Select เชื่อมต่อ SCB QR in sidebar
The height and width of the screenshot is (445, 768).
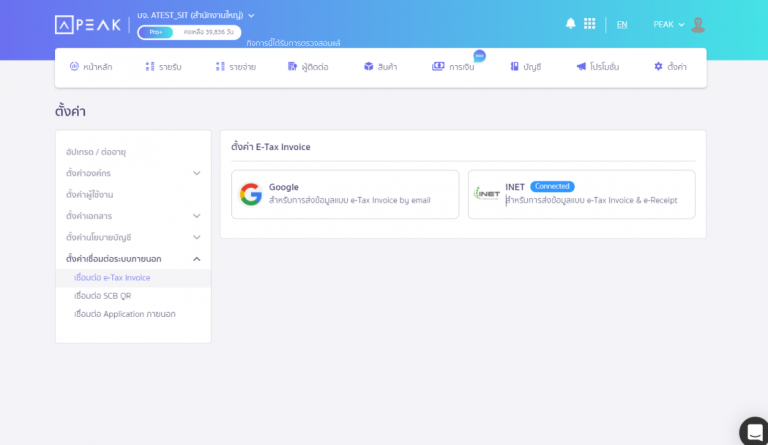104,296
